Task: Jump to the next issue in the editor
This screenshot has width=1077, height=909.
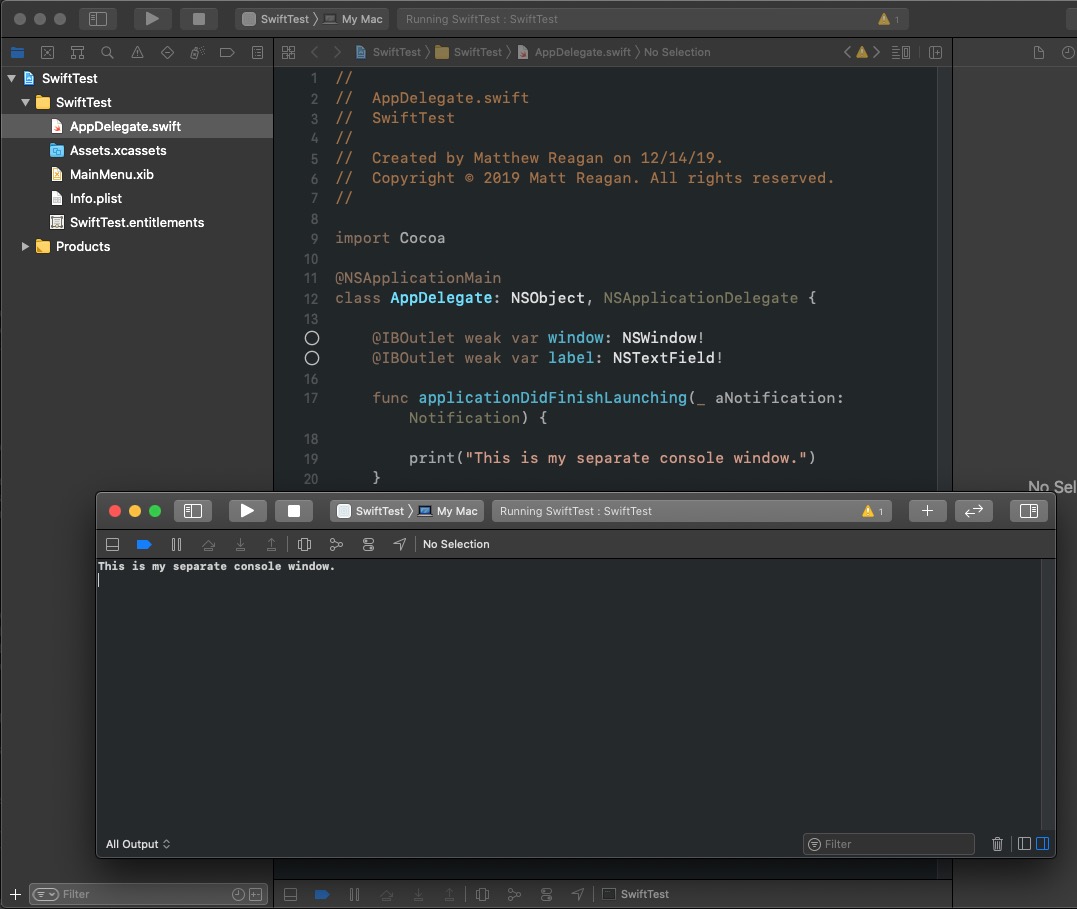Action: (876, 52)
